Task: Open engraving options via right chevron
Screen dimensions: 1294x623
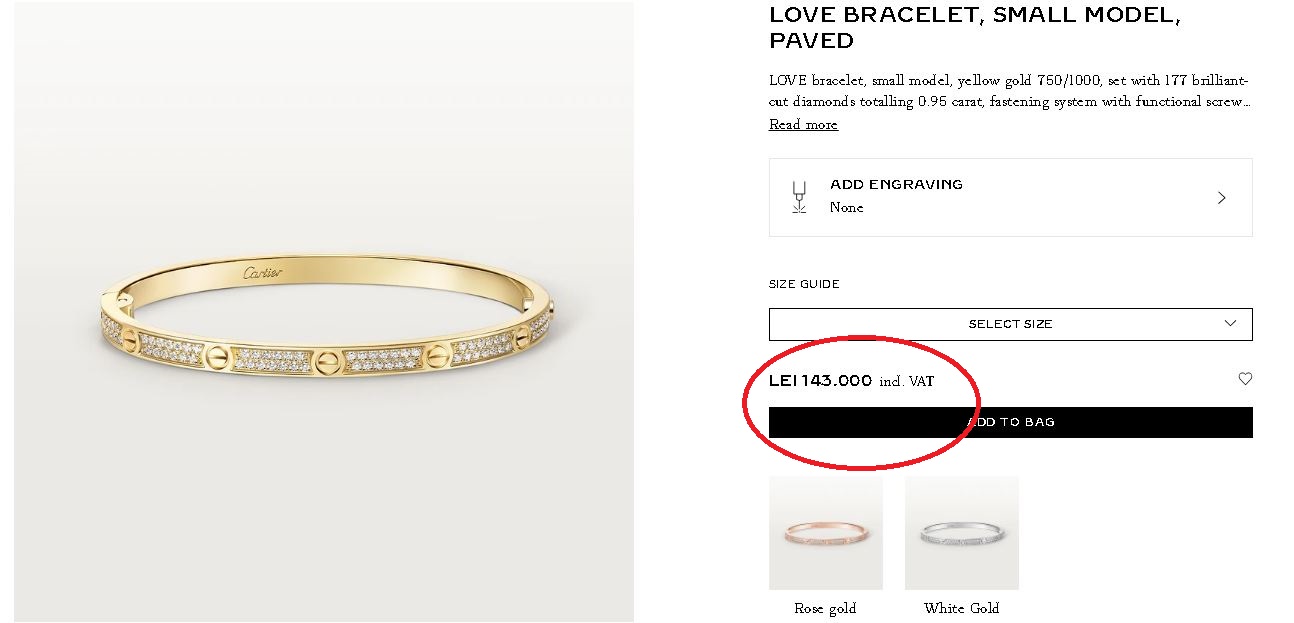Action: (1221, 198)
